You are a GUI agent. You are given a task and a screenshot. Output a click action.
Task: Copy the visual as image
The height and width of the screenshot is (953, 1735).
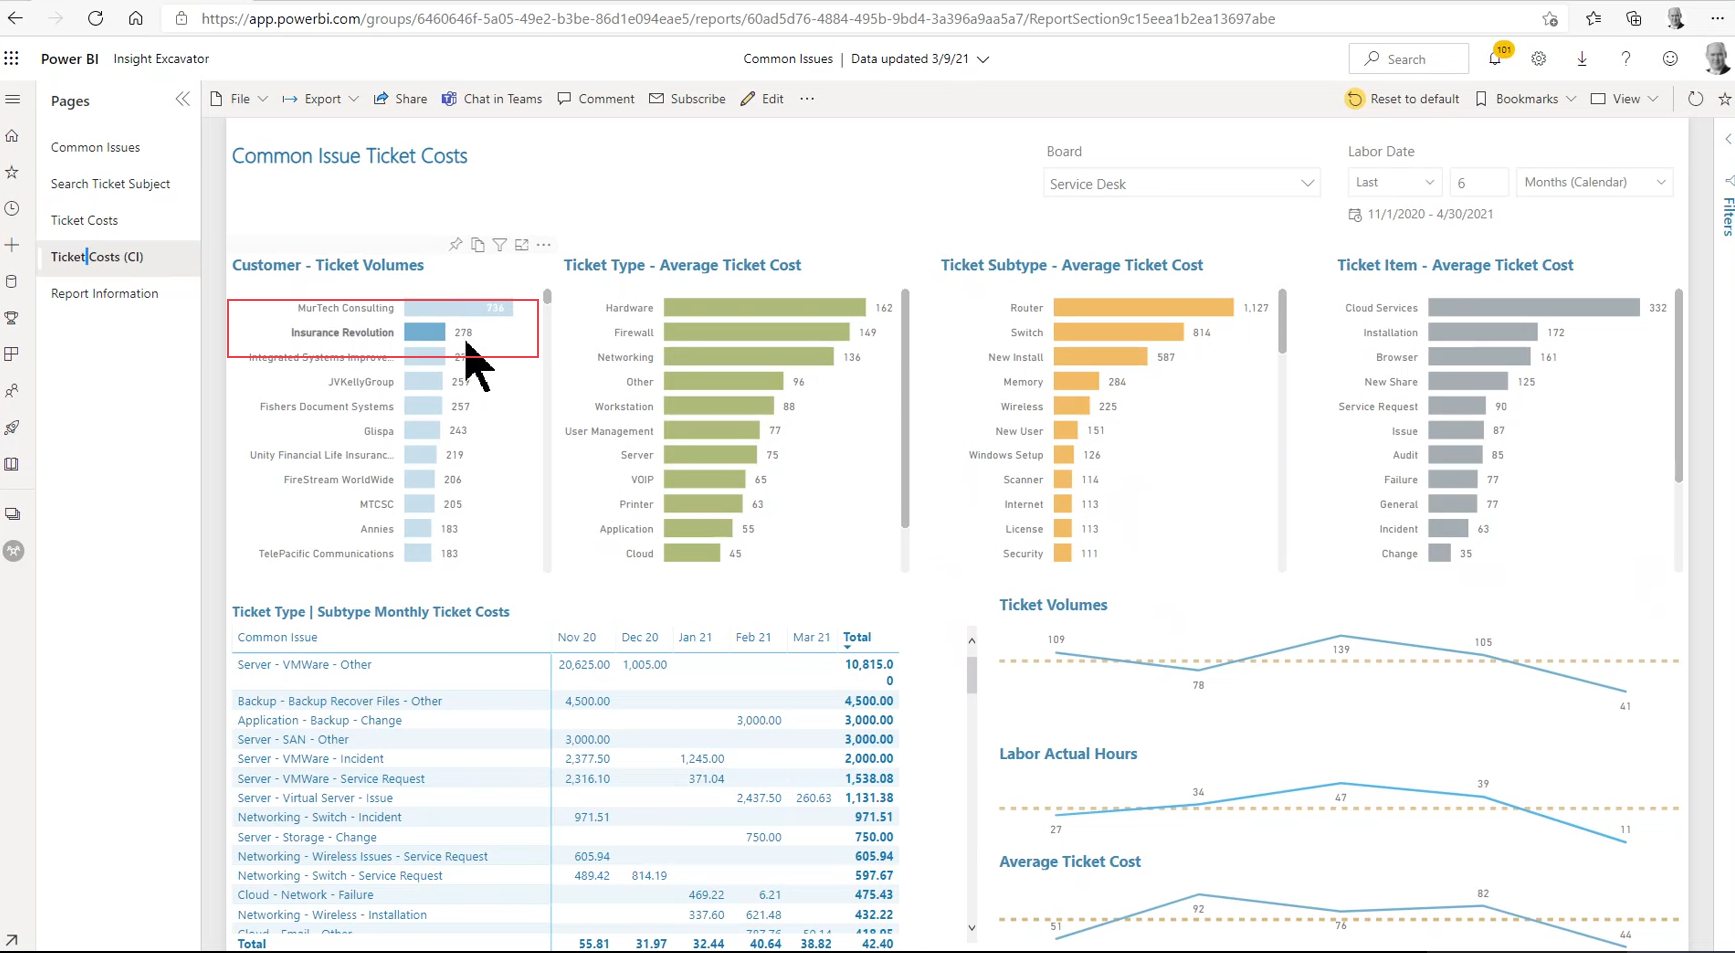[478, 245]
